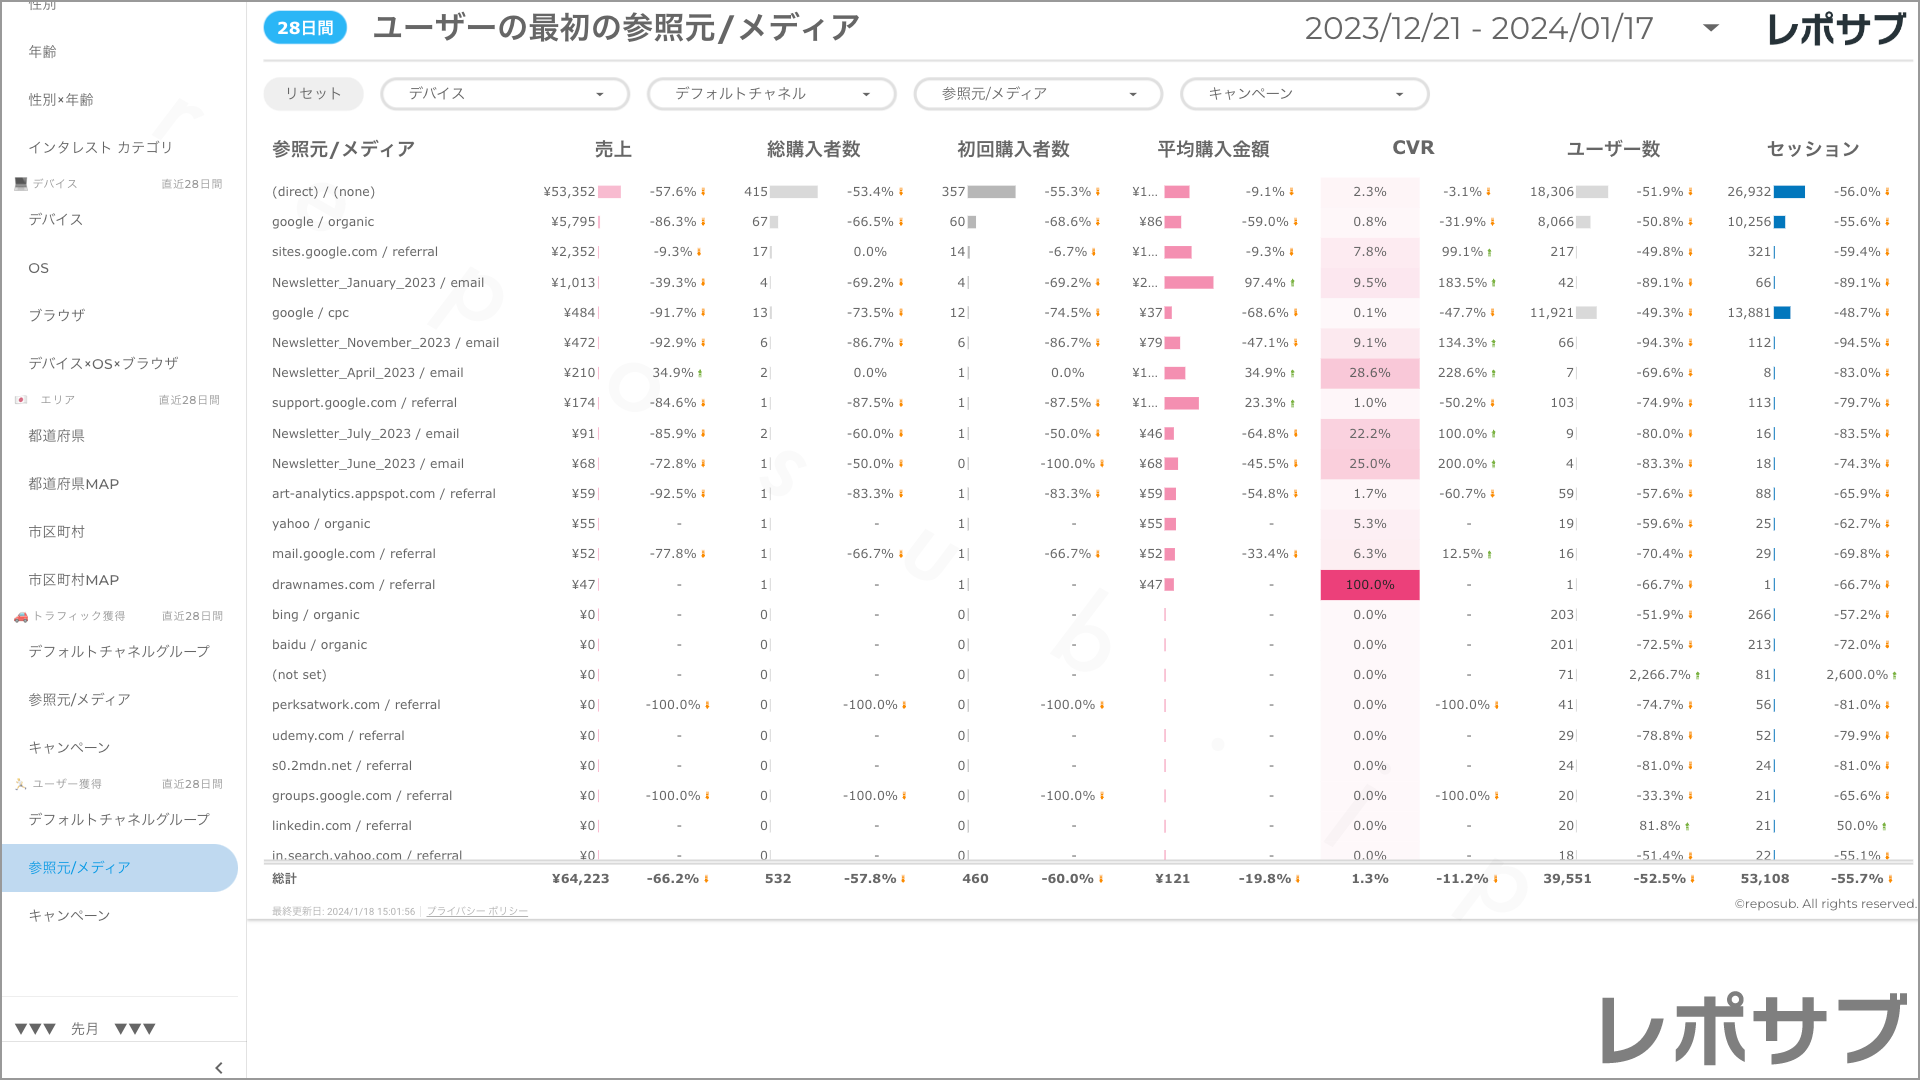This screenshot has height=1080, width=1920.
Task: Click the 28日間 period badge
Action: tap(305, 28)
